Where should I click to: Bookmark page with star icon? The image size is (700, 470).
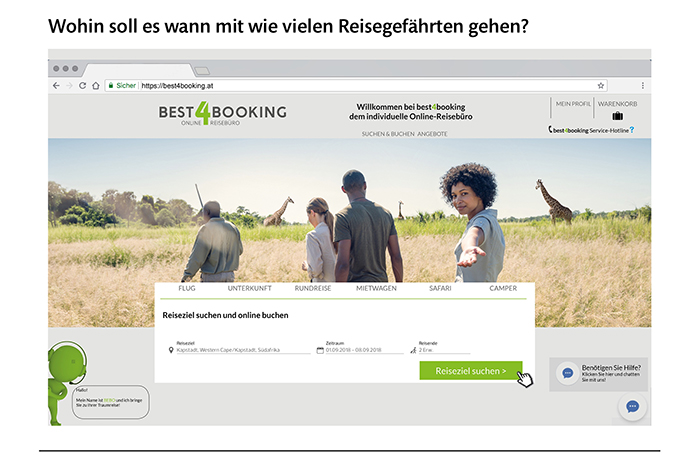(600, 86)
